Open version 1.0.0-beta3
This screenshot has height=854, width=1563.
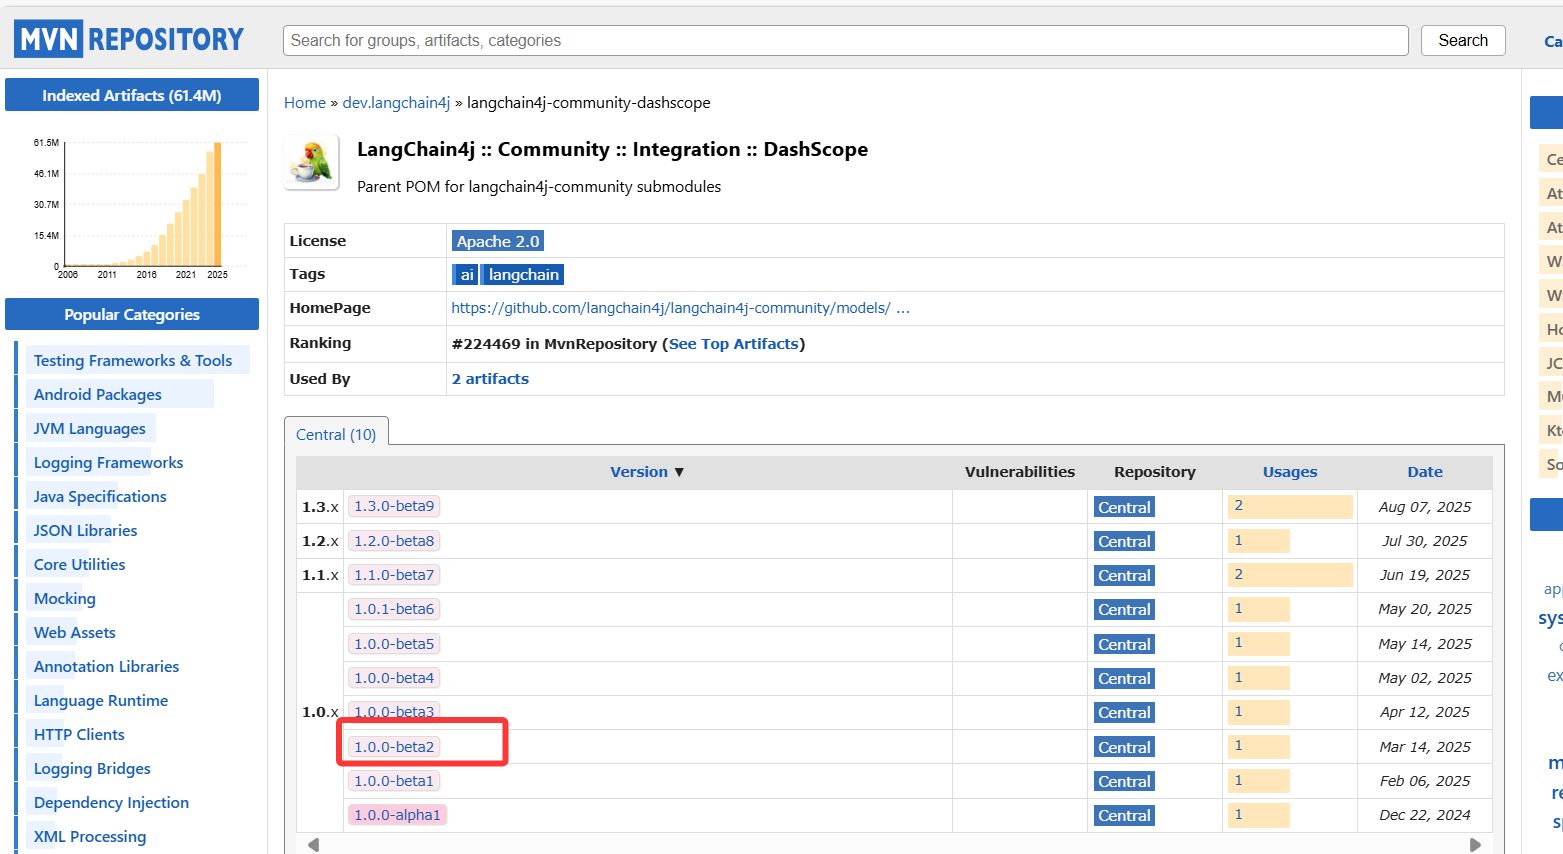(394, 712)
